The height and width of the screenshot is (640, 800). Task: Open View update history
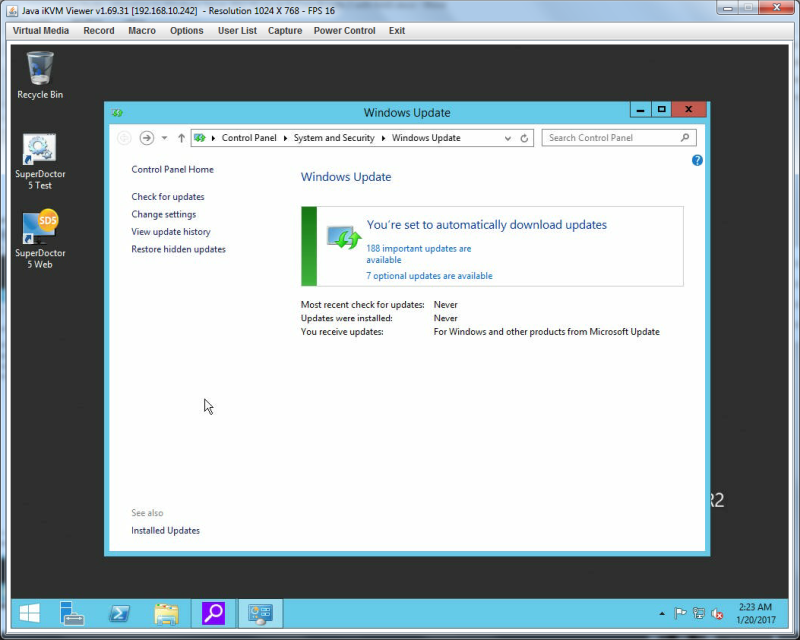[171, 232]
